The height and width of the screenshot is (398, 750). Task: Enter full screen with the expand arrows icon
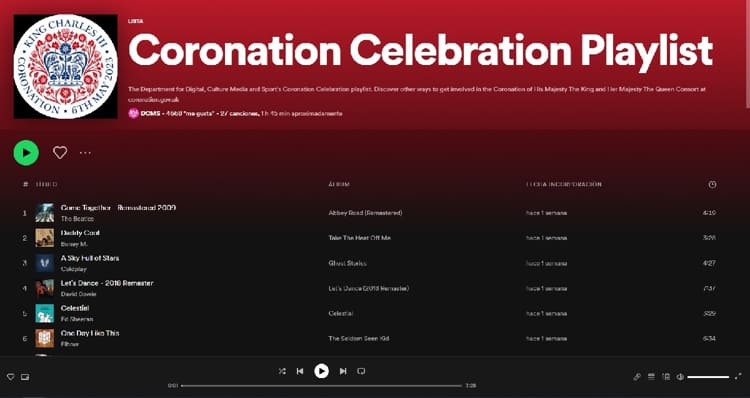738,376
